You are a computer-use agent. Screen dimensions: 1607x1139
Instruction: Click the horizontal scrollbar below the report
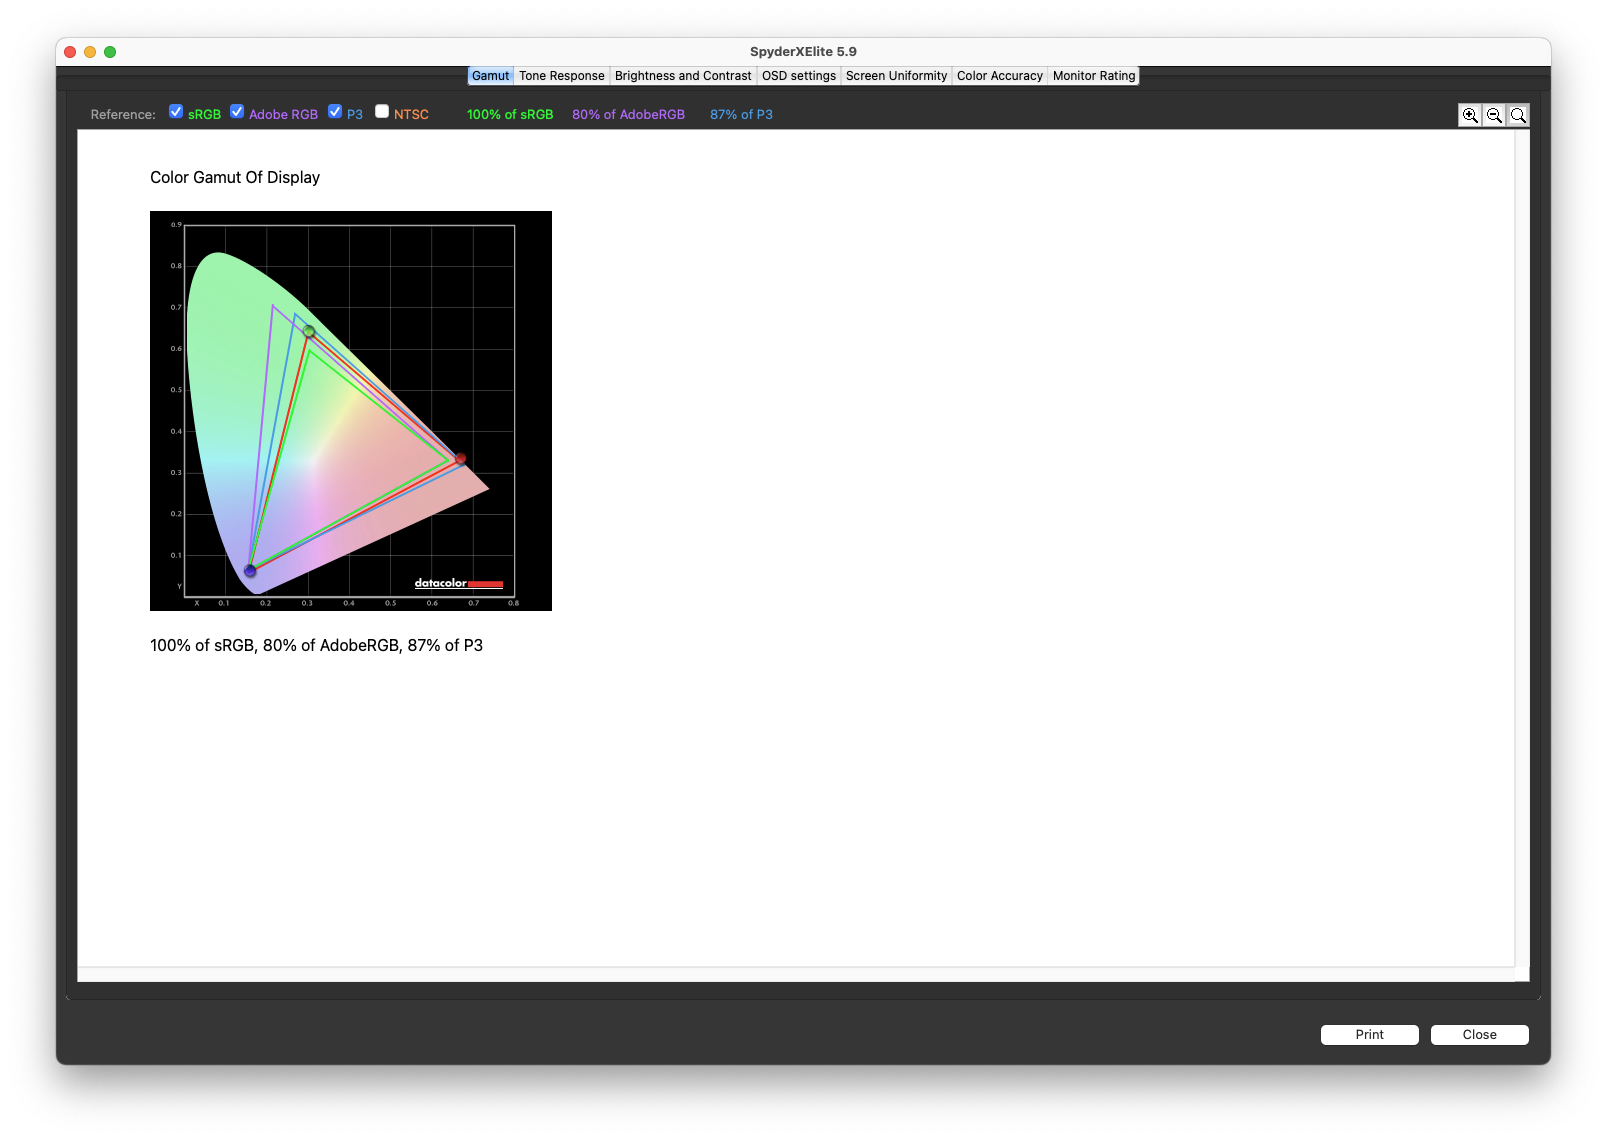796,974
